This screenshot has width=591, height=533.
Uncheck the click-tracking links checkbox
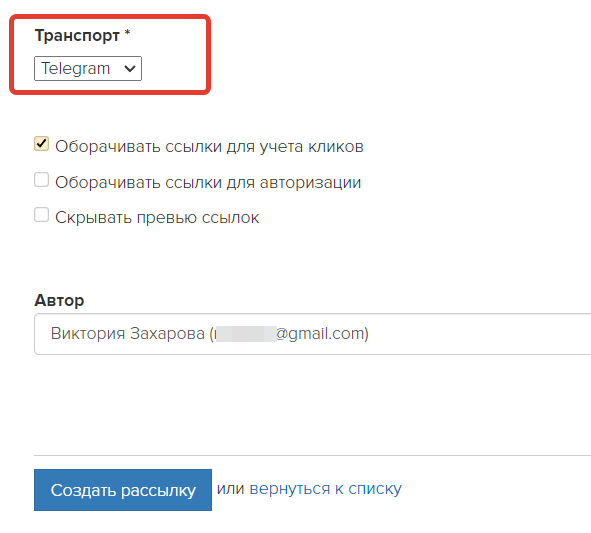[41, 144]
